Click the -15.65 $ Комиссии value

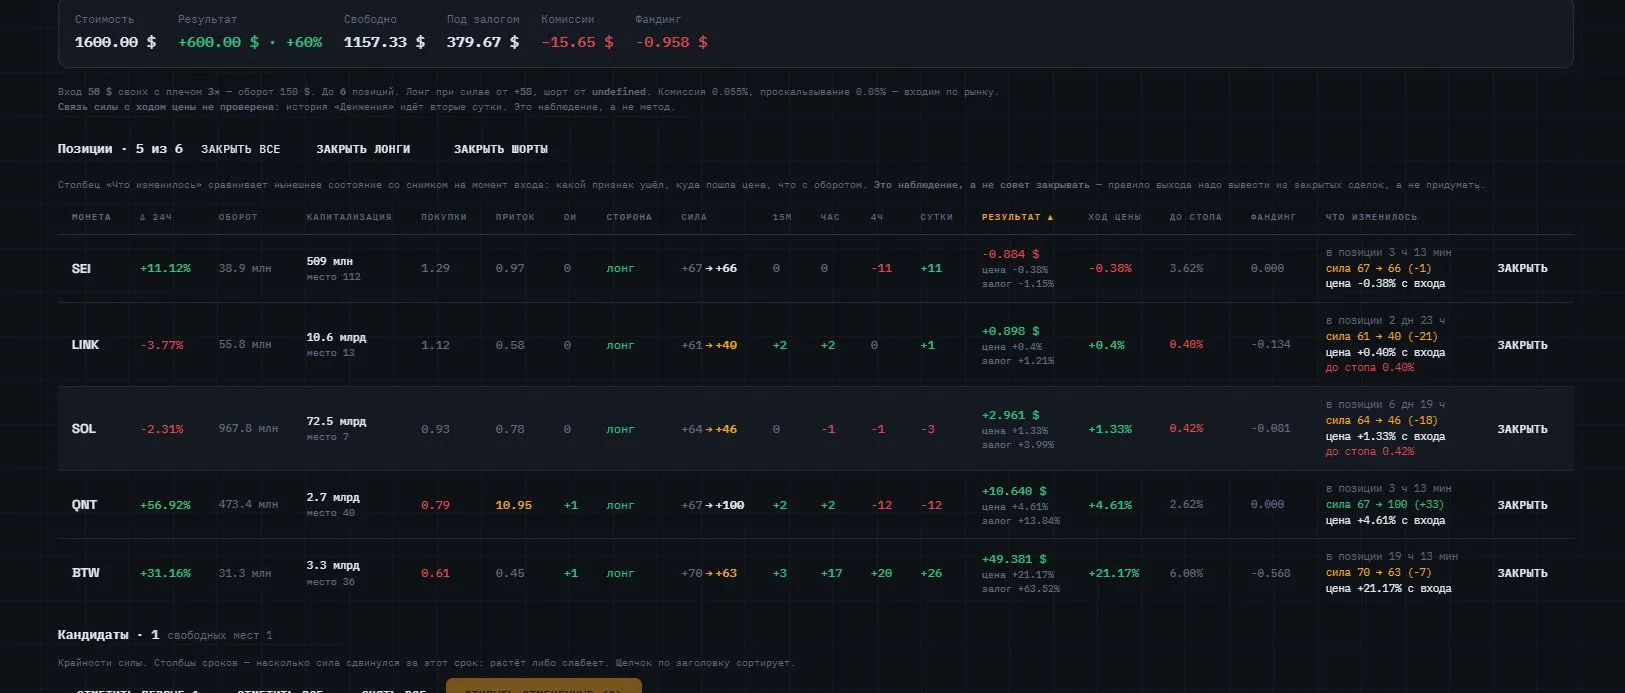point(577,42)
